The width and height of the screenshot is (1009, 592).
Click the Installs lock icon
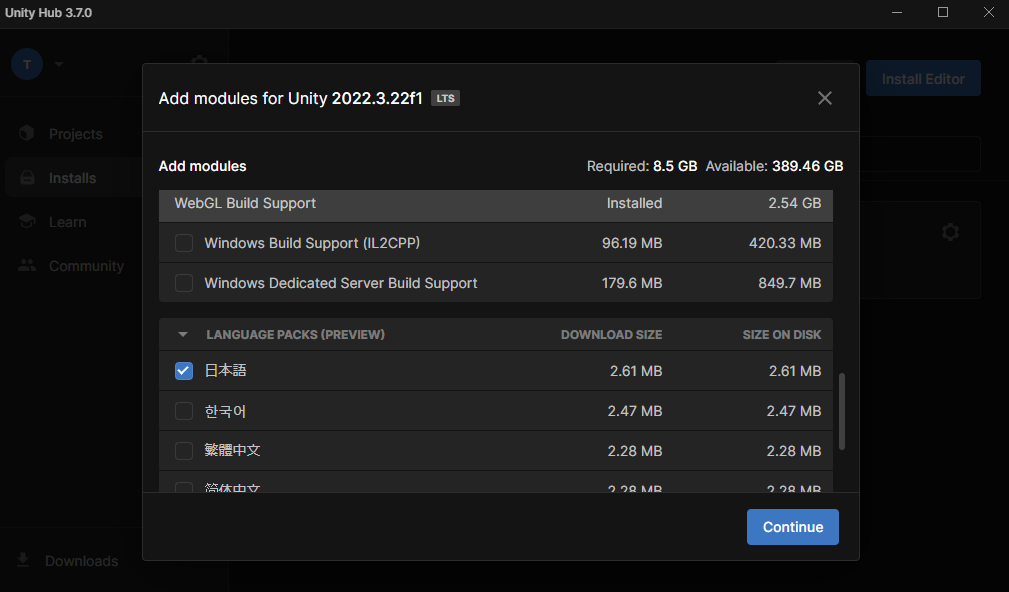pos(27,178)
